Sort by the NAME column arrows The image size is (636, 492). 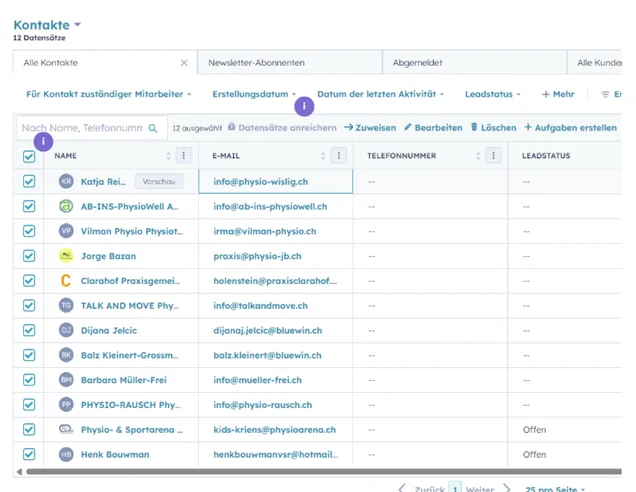168,156
